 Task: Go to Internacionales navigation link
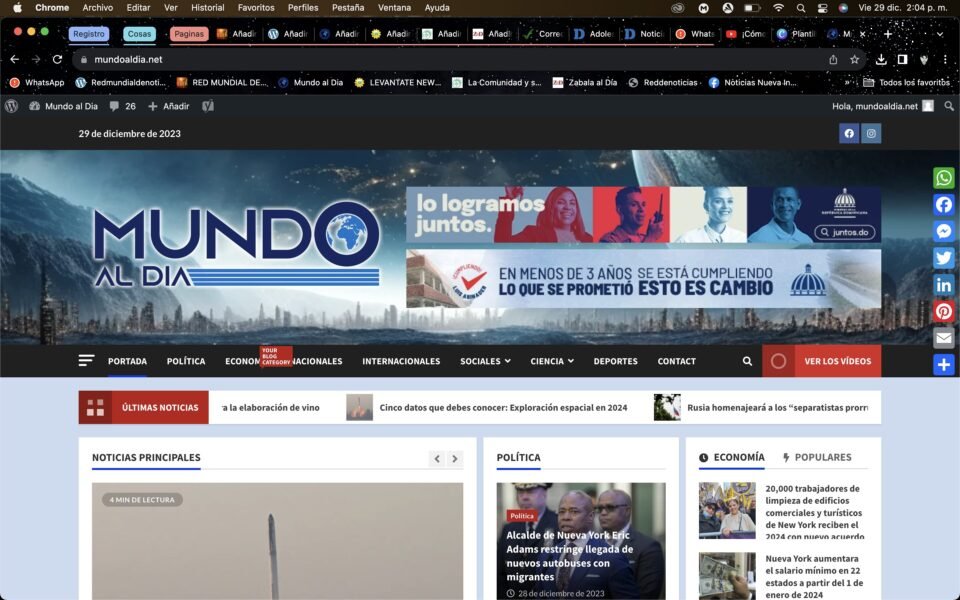coord(401,361)
